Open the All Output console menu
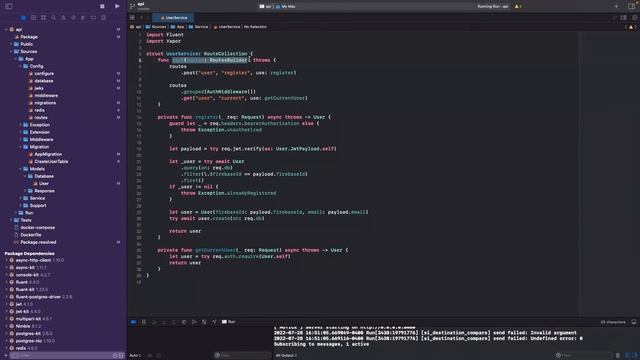This screenshot has height=360, width=640. click(287, 356)
